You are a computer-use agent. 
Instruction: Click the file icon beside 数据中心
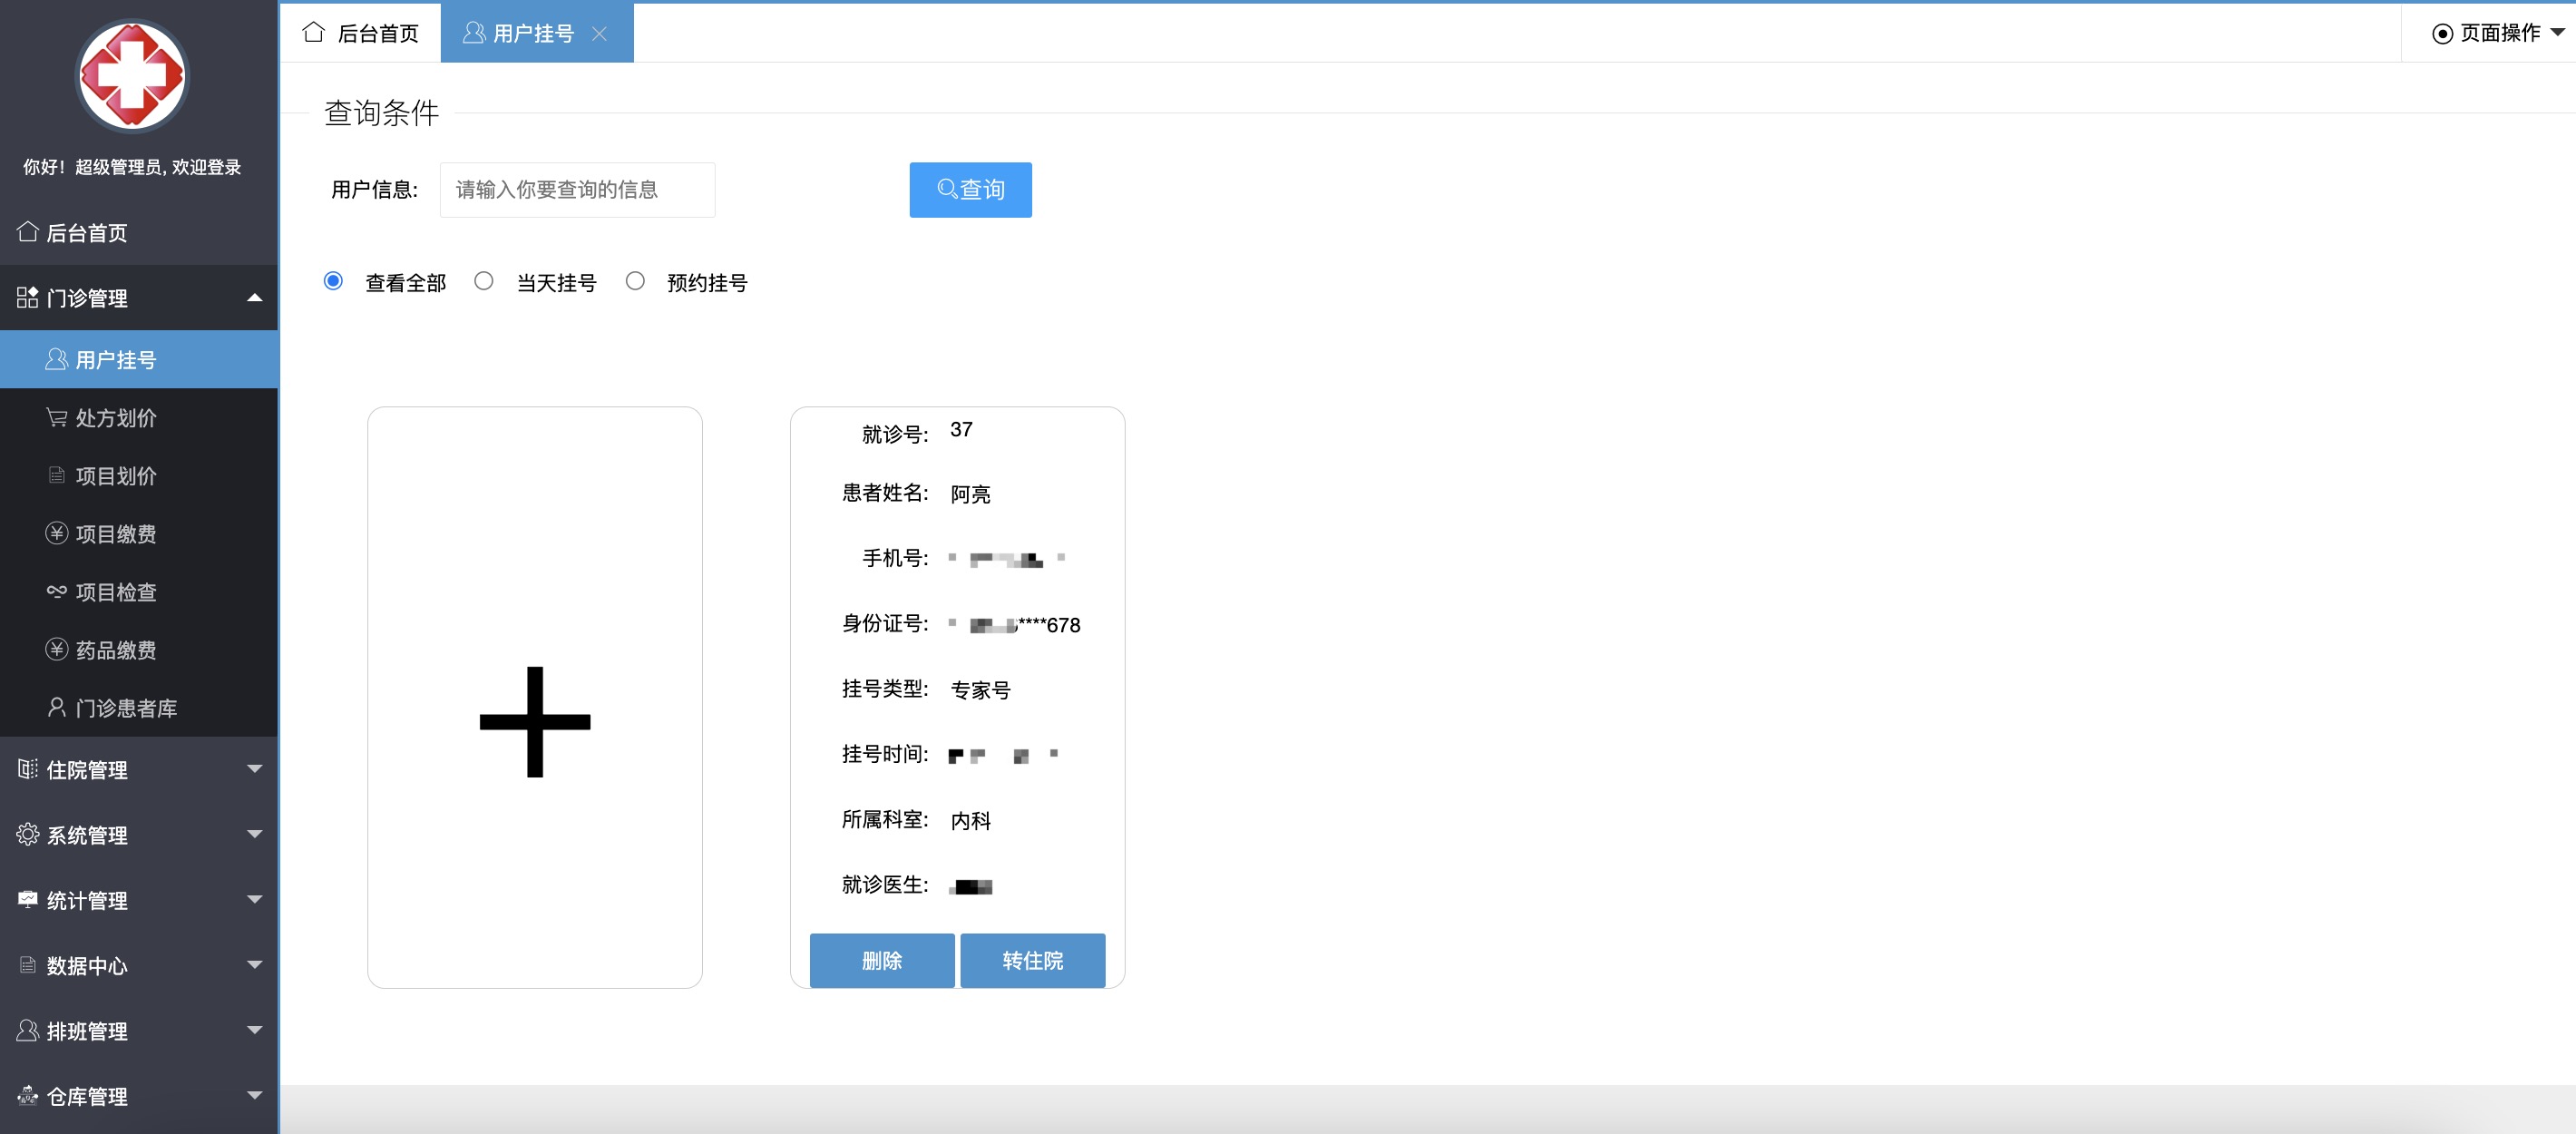pos(28,965)
